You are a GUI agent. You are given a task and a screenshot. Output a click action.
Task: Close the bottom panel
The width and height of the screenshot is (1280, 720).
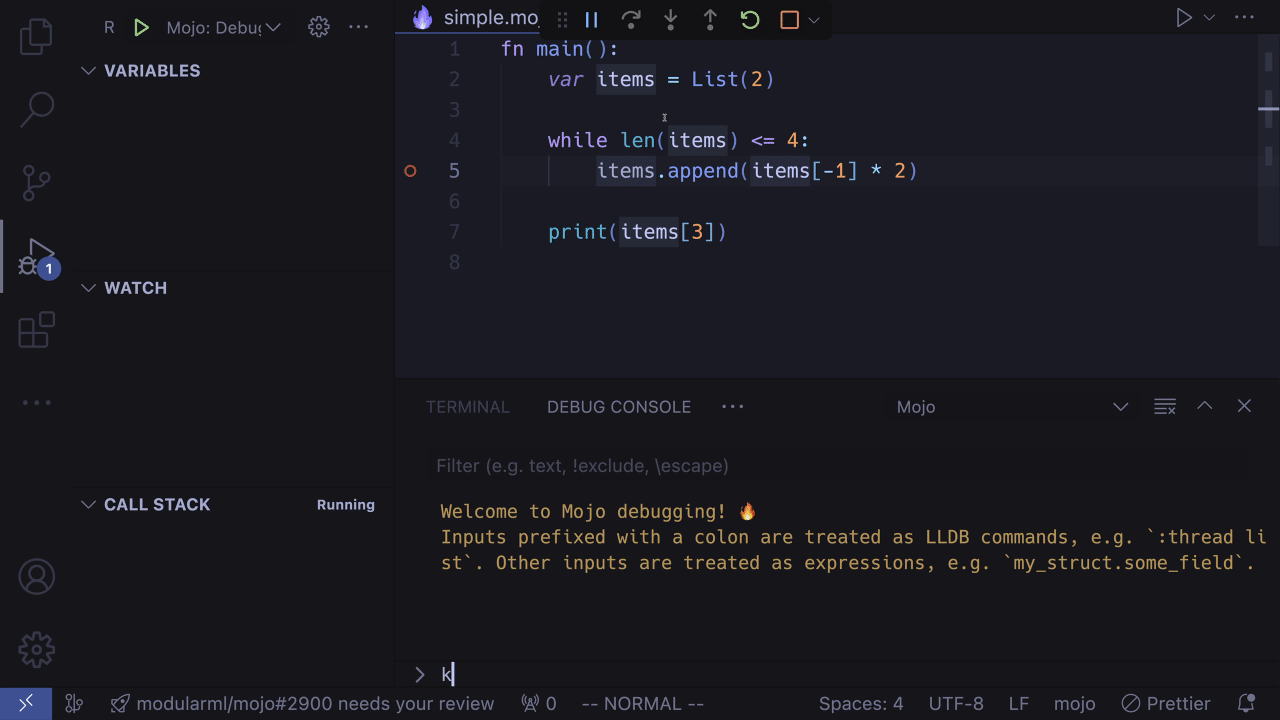point(1244,406)
